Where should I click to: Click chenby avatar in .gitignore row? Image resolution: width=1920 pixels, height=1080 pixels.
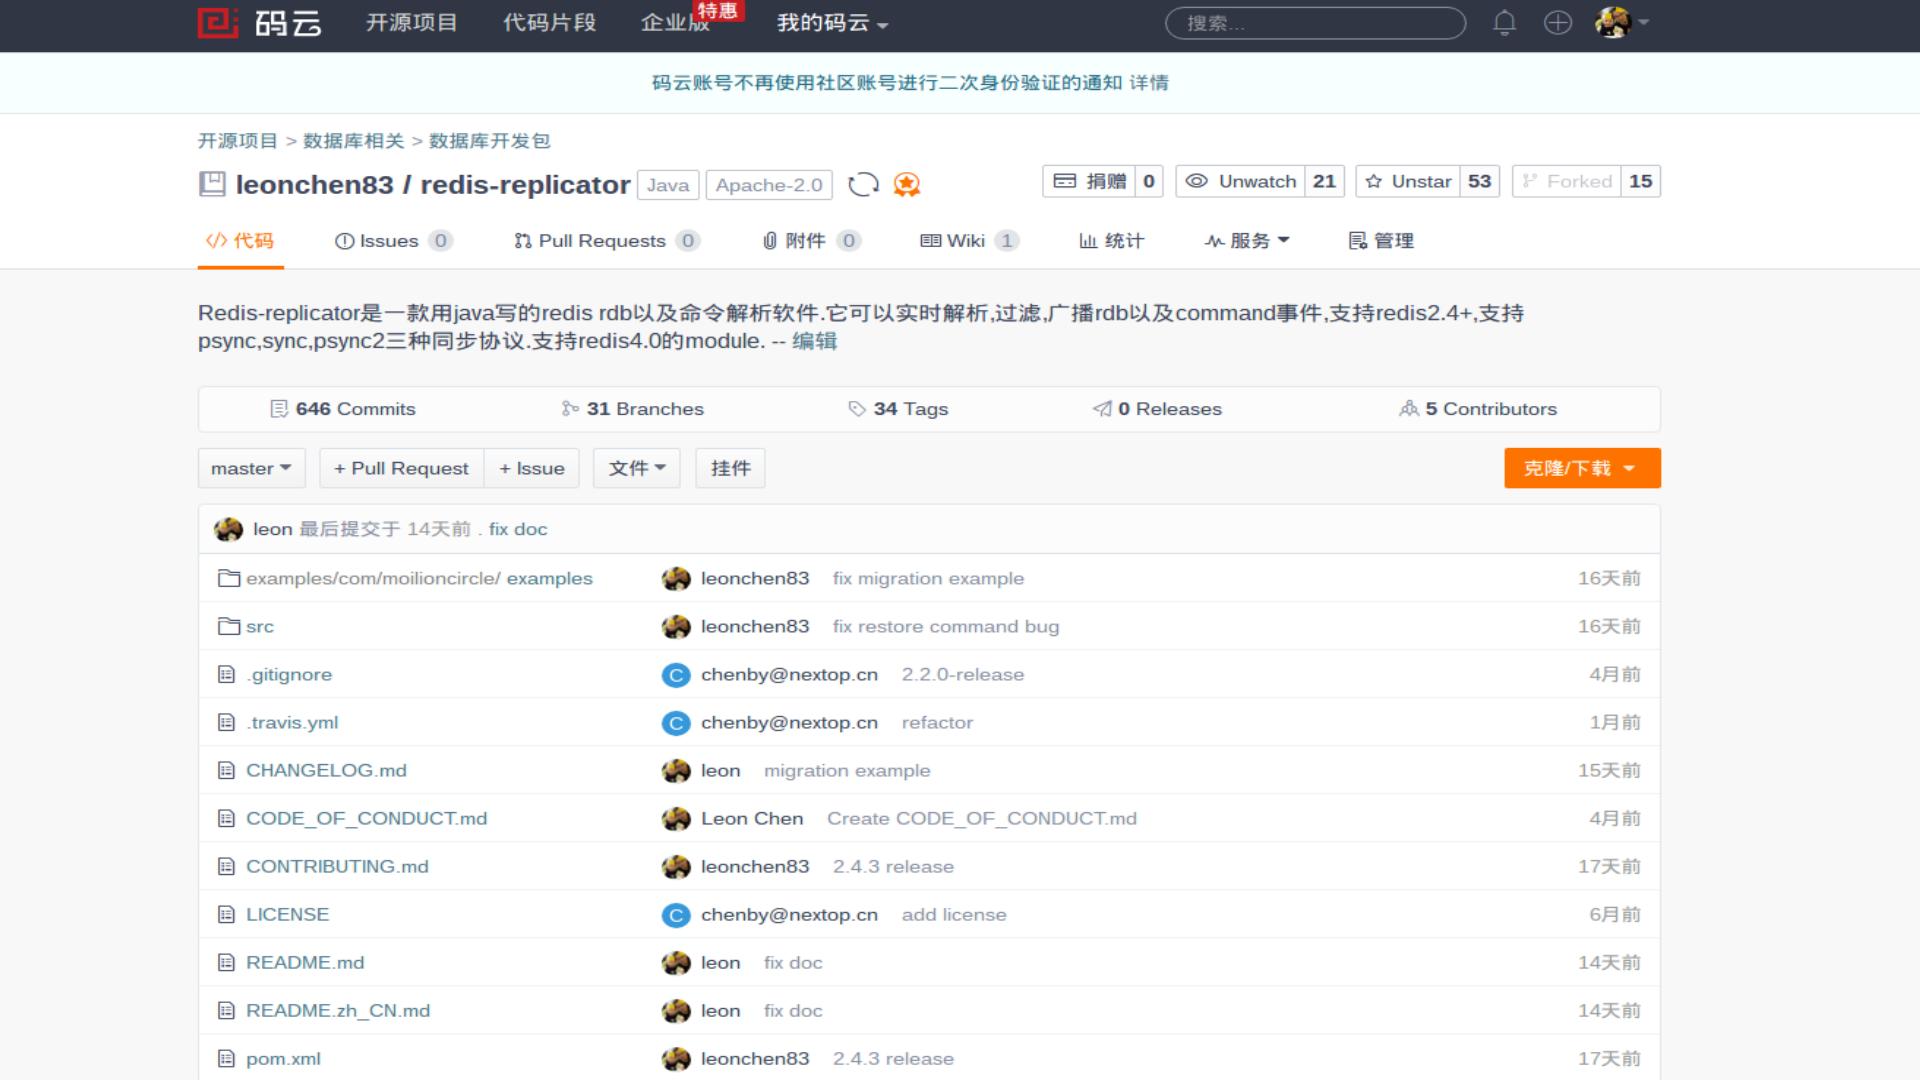676,675
